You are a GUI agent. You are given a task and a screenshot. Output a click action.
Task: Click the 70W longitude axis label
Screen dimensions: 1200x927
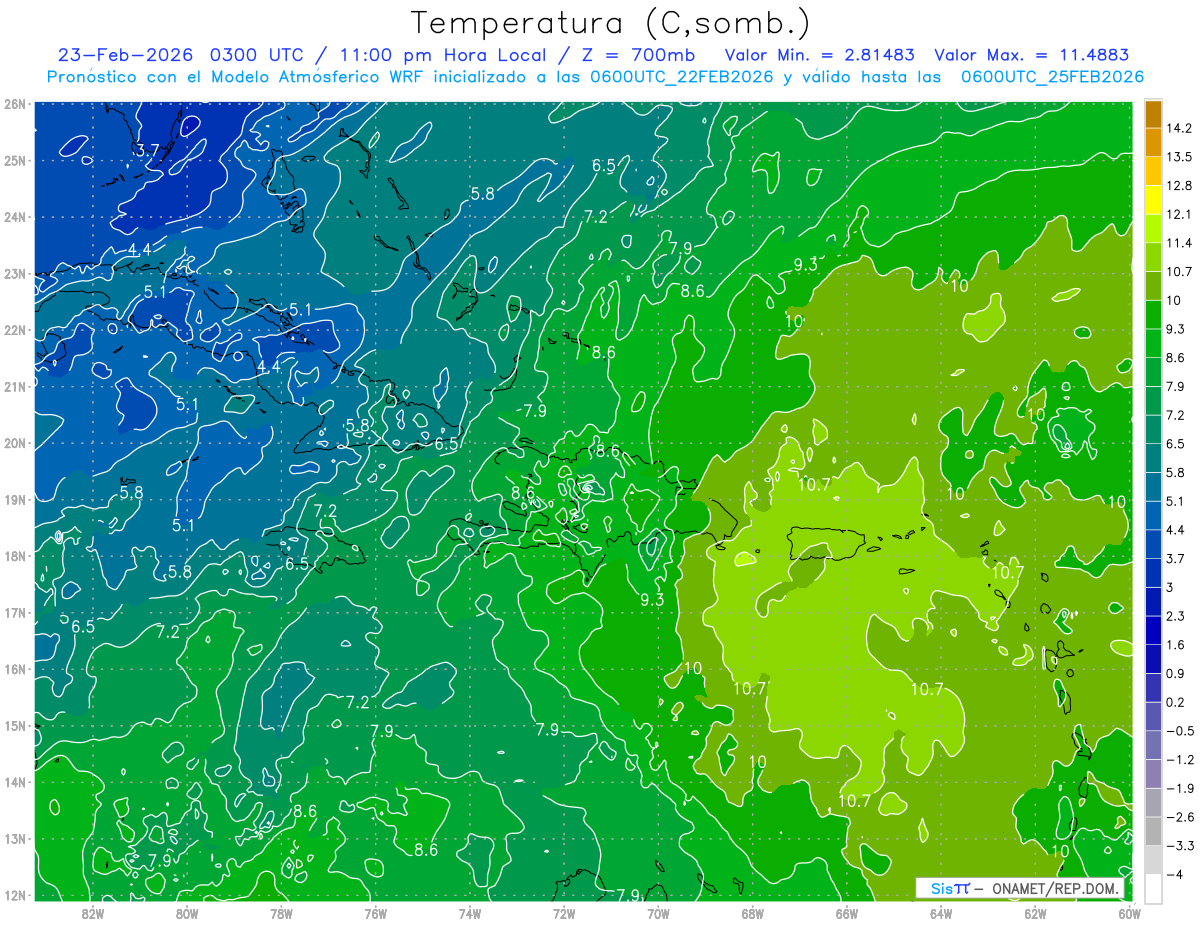(658, 914)
